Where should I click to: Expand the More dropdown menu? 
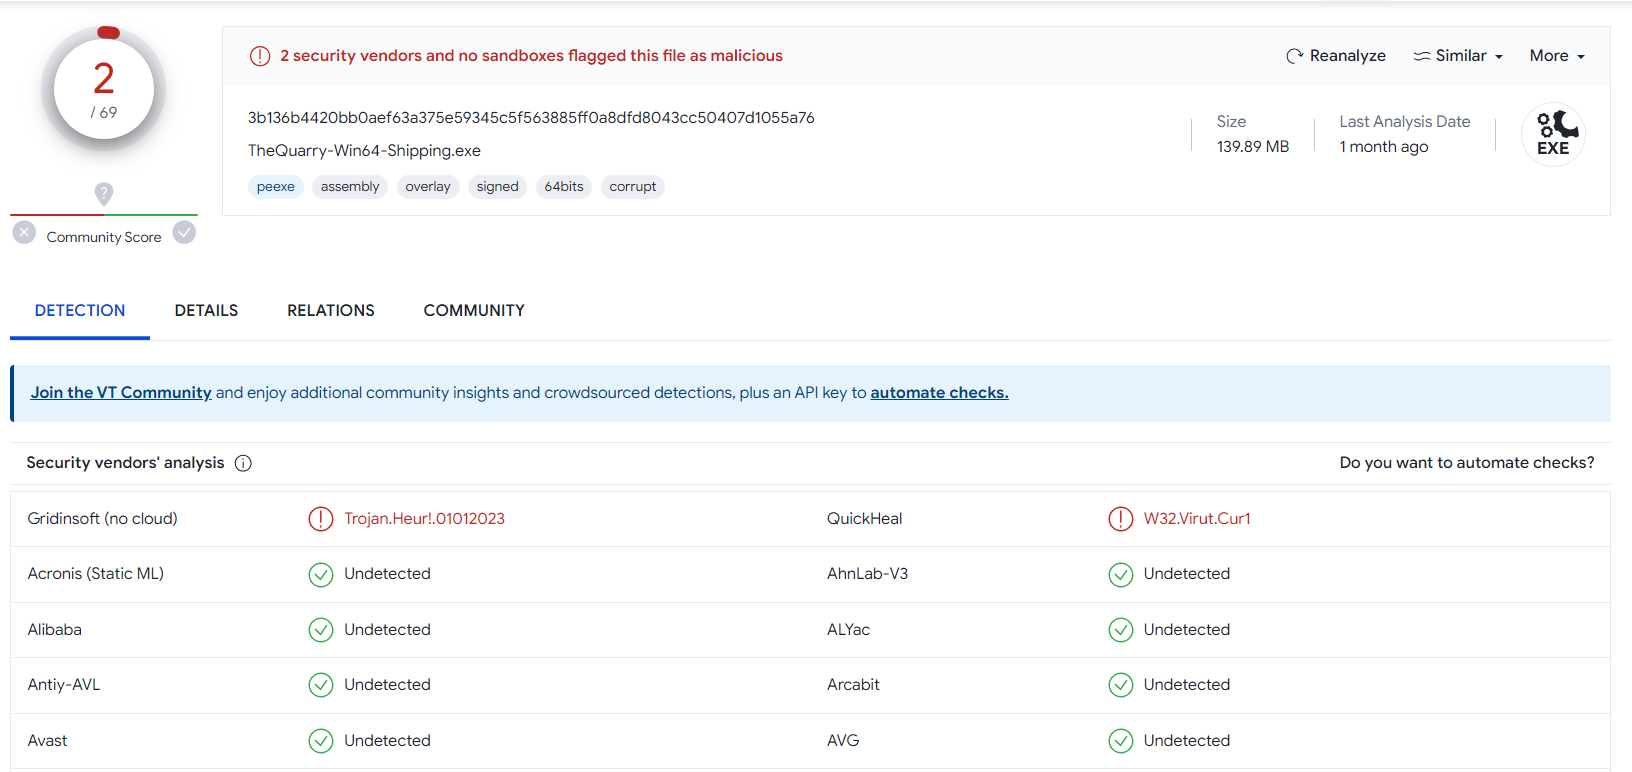[x=1556, y=56]
